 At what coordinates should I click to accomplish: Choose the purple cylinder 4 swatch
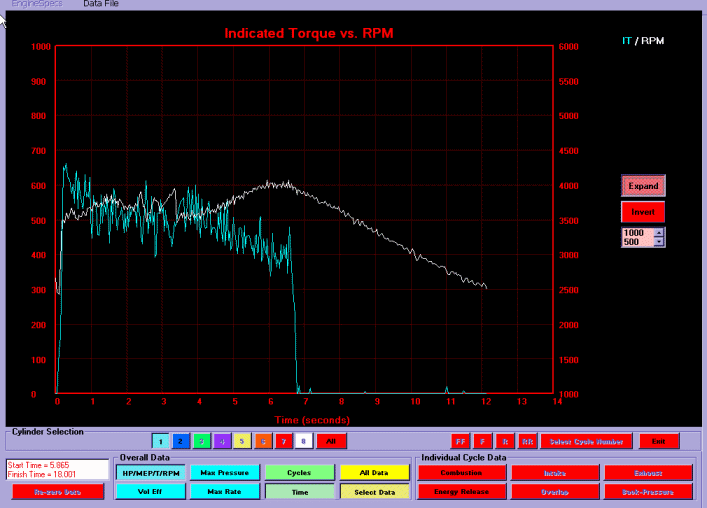coord(222,441)
